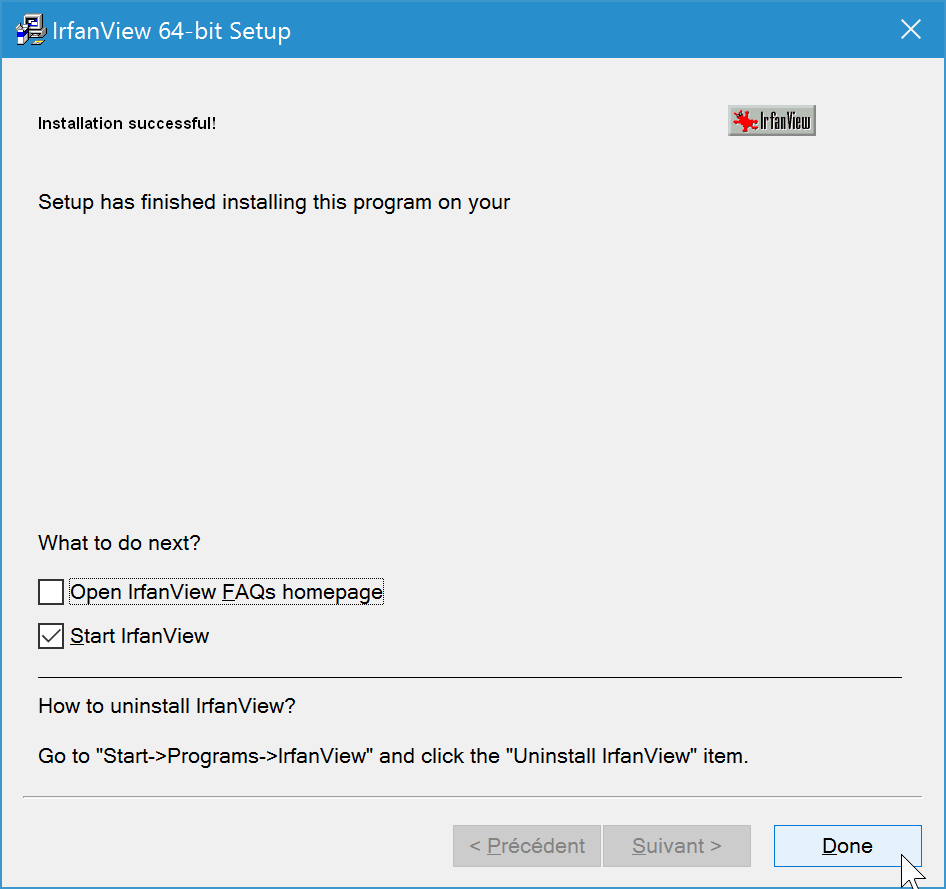The height and width of the screenshot is (889, 946).
Task: Click the disabled Précédent button
Action: (527, 846)
